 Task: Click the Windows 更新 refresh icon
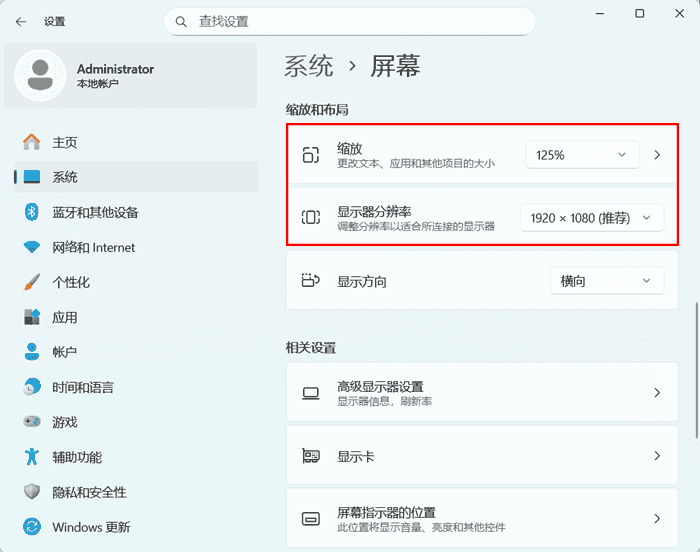click(32, 527)
